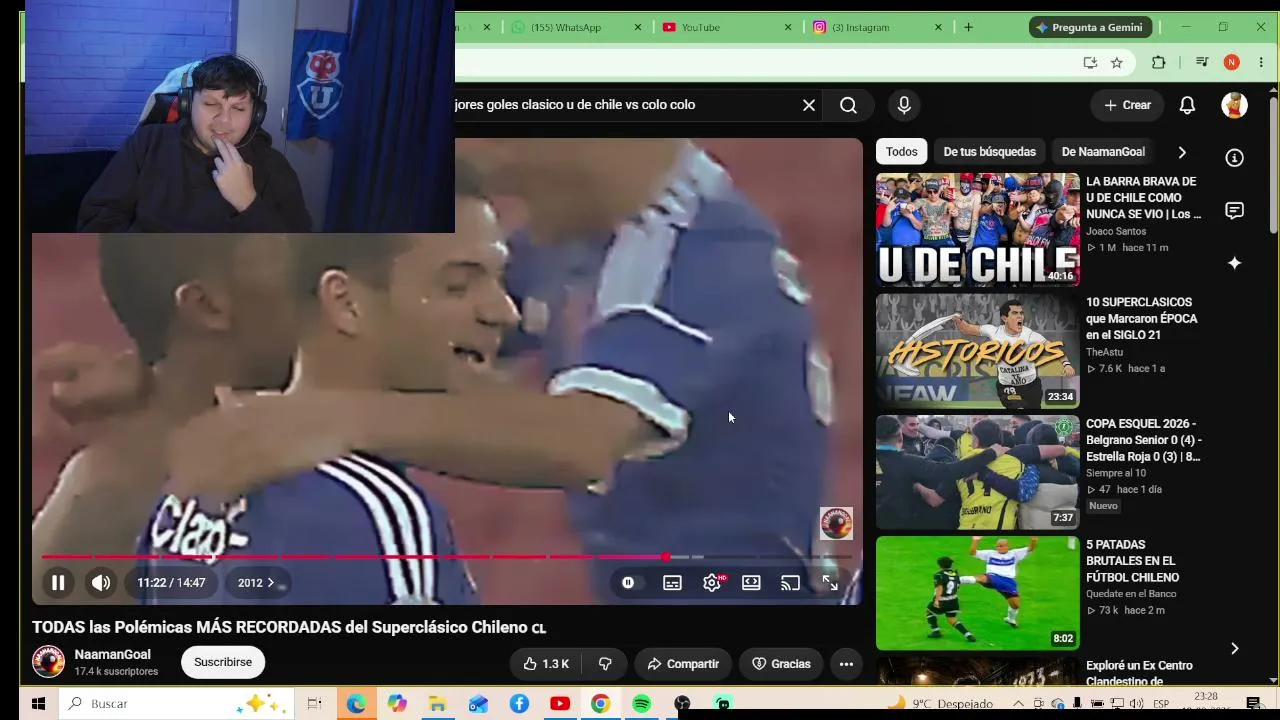
Task: Show more filter chips with arrow
Action: click(1182, 152)
